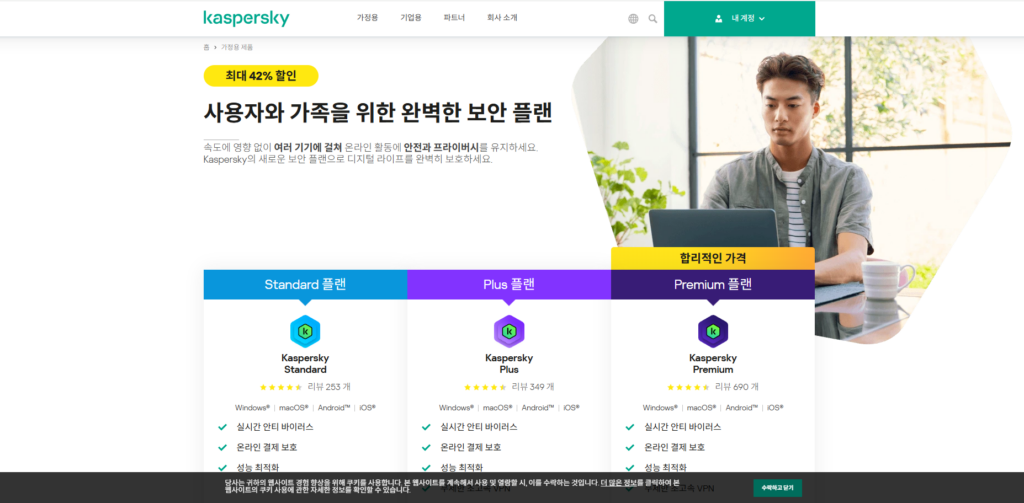Viewport: 1024px width, 503px height.
Task: Click 수락하고 닫기 cookie accept button
Action: (777, 488)
